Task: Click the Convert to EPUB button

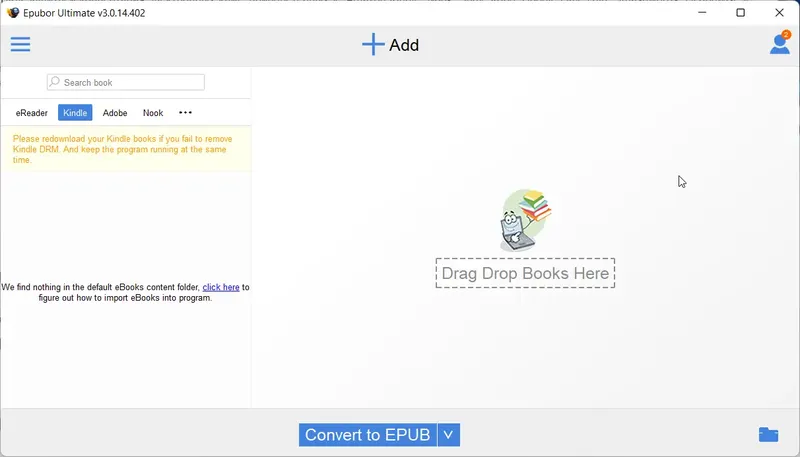Action: point(368,435)
